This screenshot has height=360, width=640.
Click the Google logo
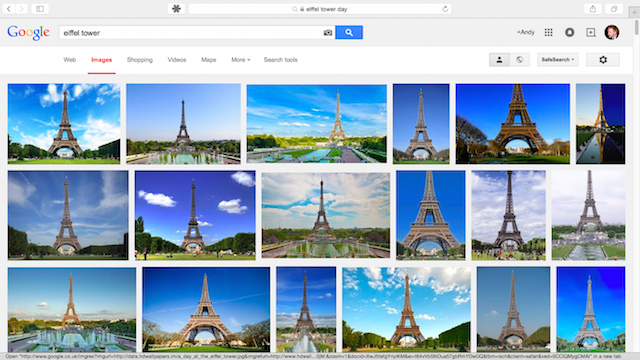(x=28, y=33)
